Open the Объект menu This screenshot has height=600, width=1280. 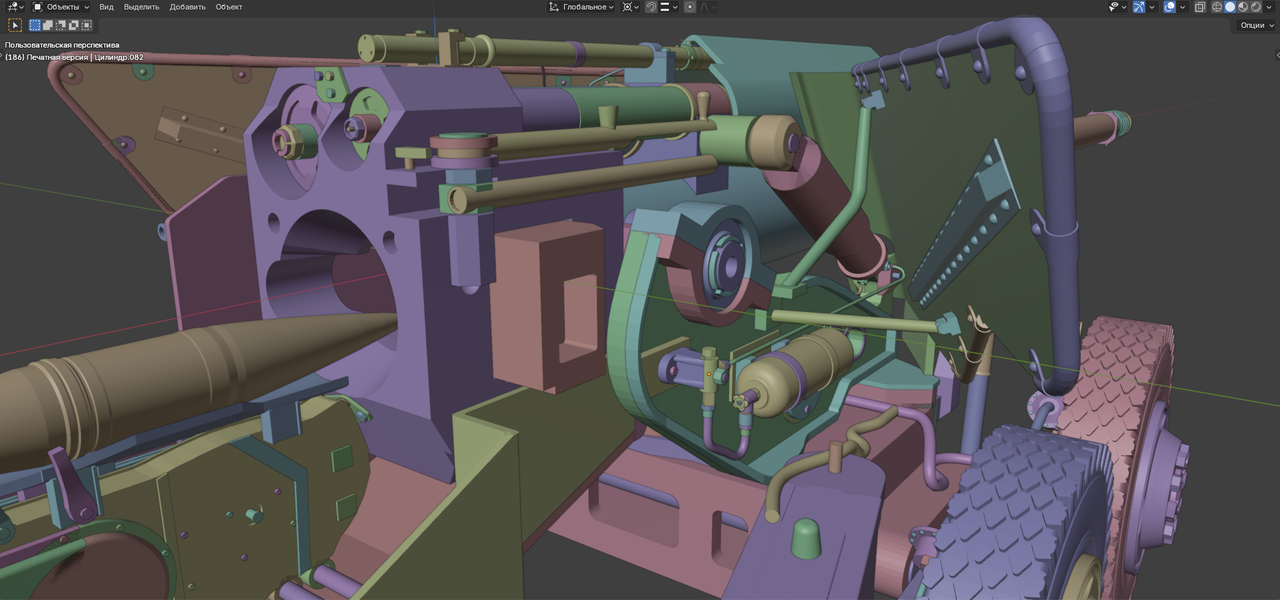pyautogui.click(x=229, y=7)
